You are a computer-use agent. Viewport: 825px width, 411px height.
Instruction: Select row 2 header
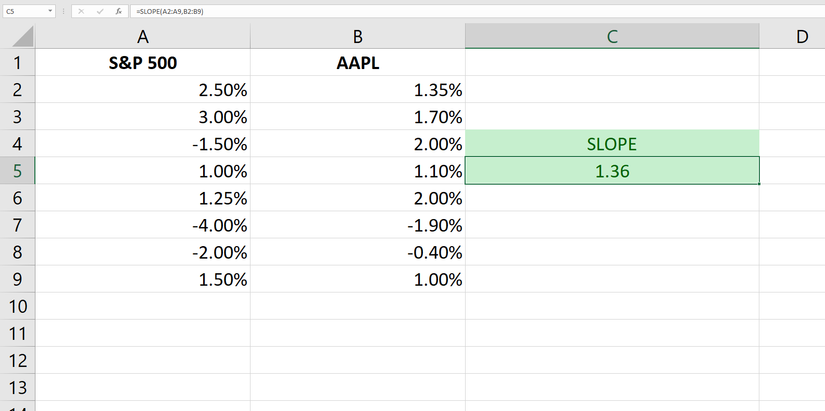[x=18, y=89]
